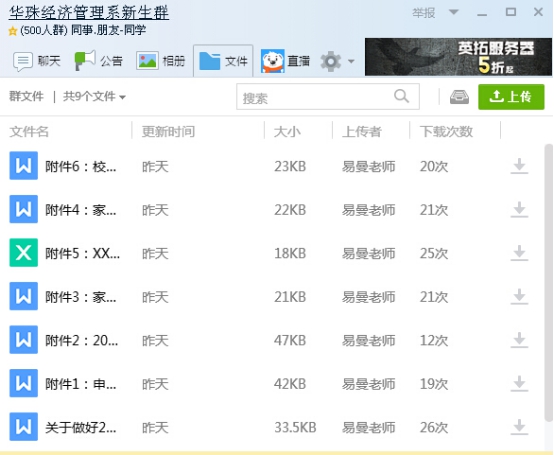
Task: Click the 47KB size value
Action: pyautogui.click(x=290, y=340)
